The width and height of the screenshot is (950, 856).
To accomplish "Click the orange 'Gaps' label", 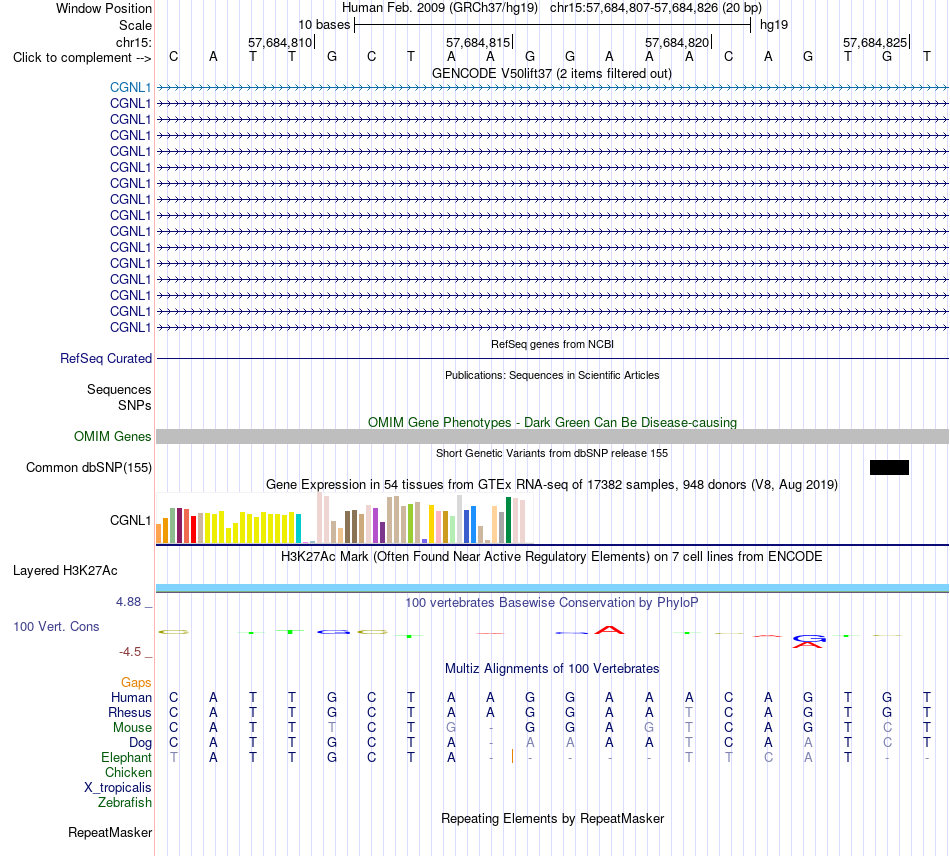I will 136,683.
